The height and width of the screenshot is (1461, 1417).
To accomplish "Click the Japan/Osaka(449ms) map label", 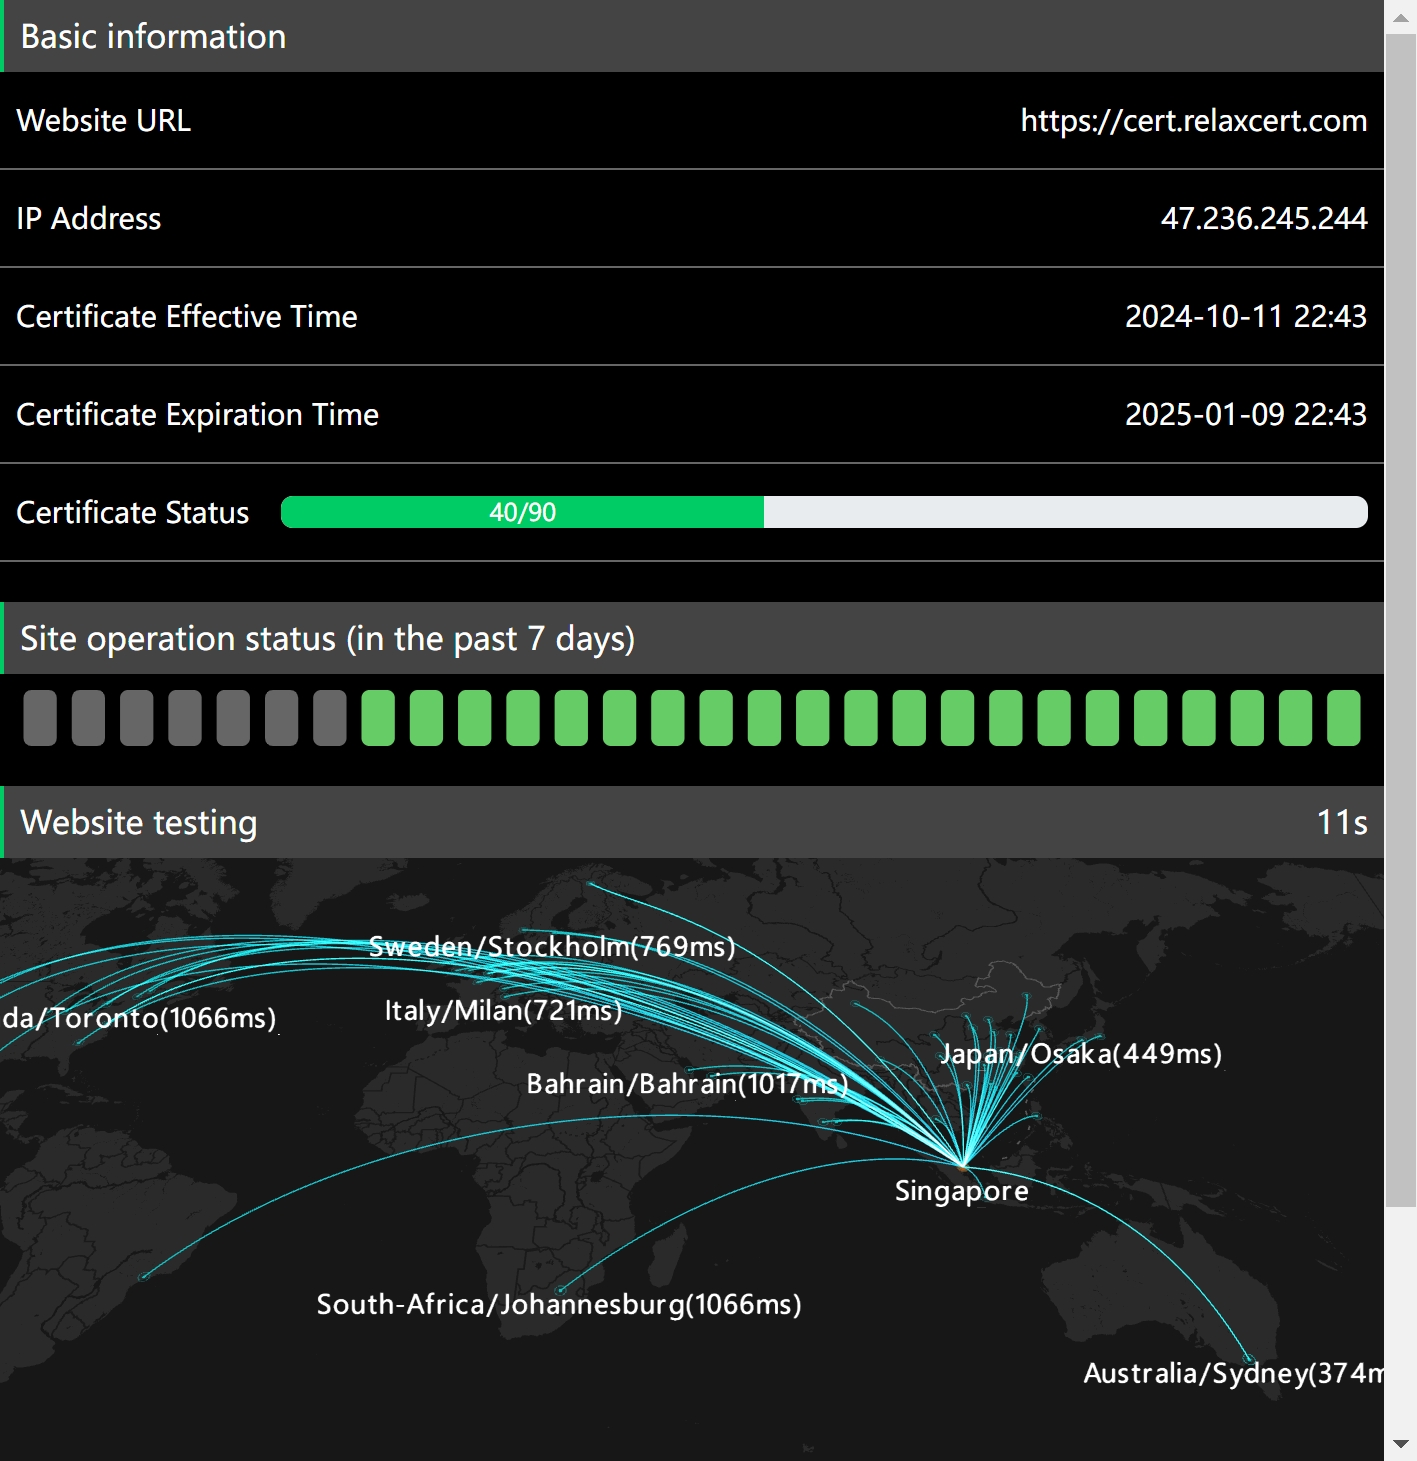I will [x=1081, y=1054].
